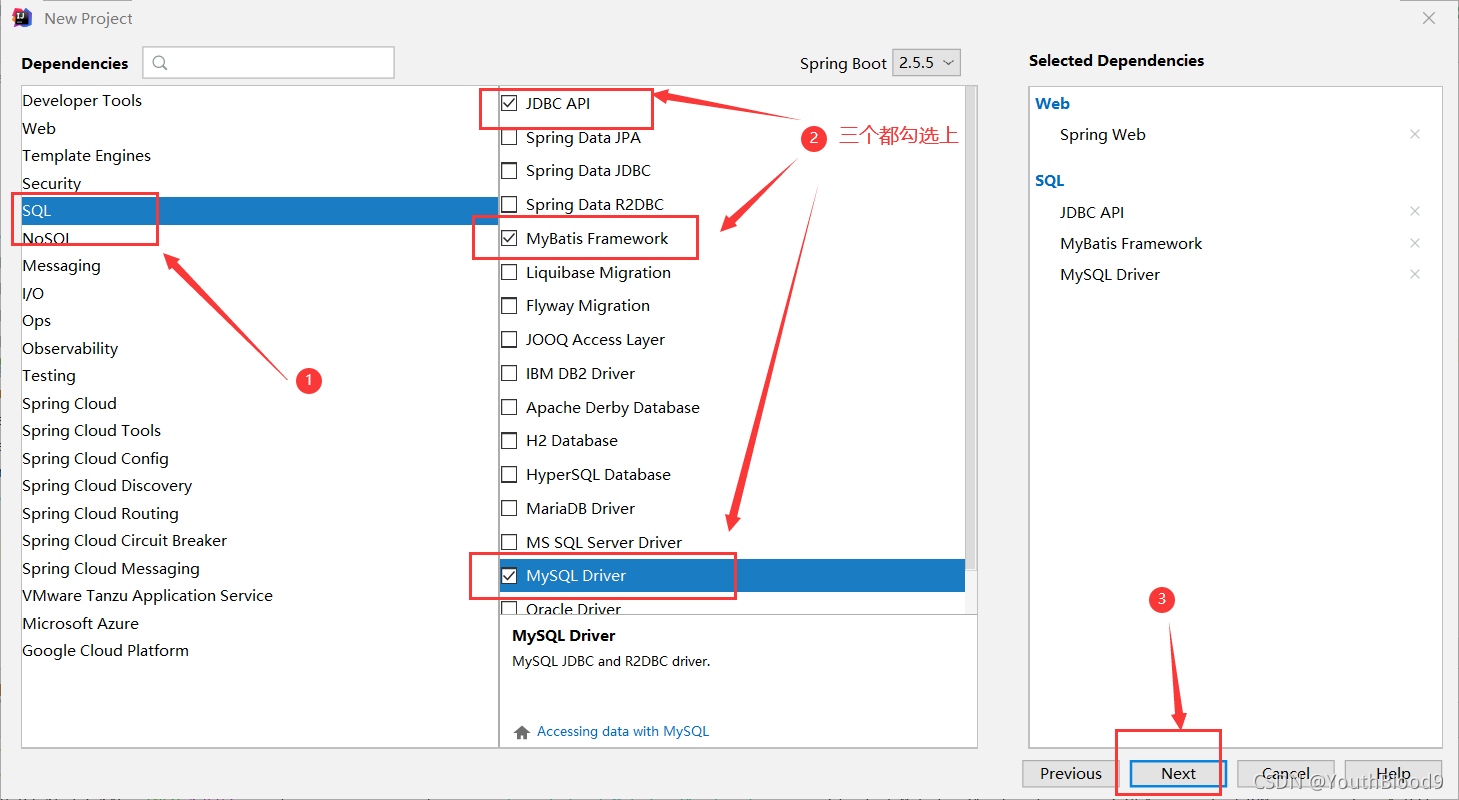Image resolution: width=1459 pixels, height=800 pixels.
Task: Enable the Spring Data JDBC checkbox
Action: click(509, 170)
